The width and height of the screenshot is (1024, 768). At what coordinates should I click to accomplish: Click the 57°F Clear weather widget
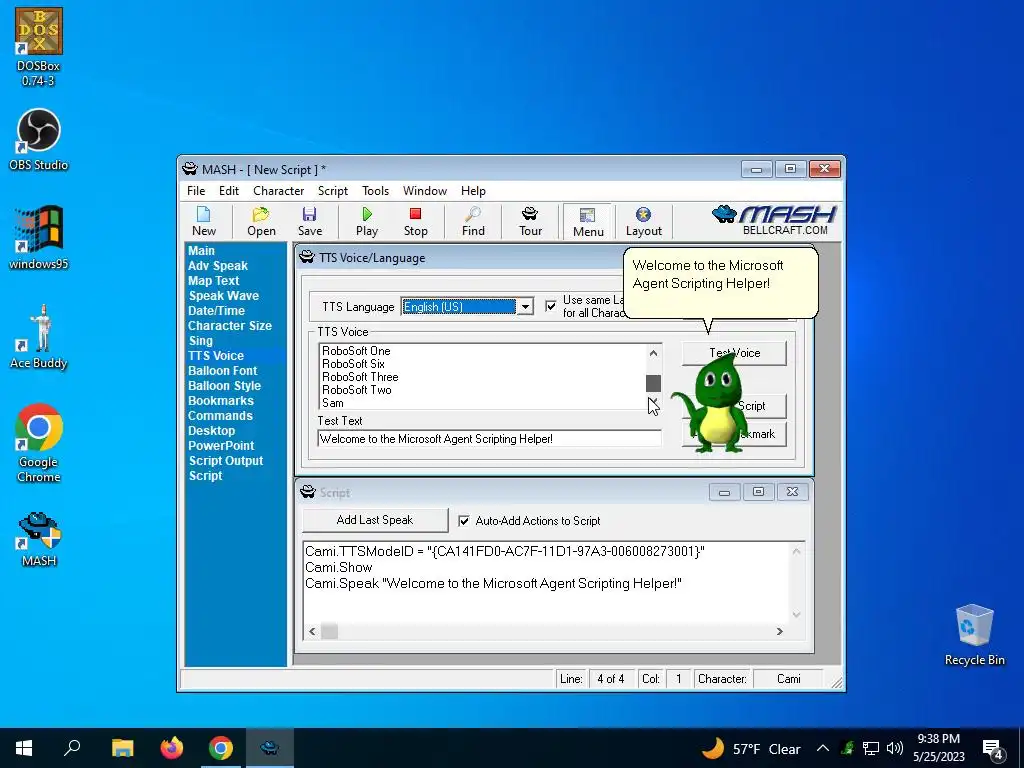pyautogui.click(x=751, y=748)
